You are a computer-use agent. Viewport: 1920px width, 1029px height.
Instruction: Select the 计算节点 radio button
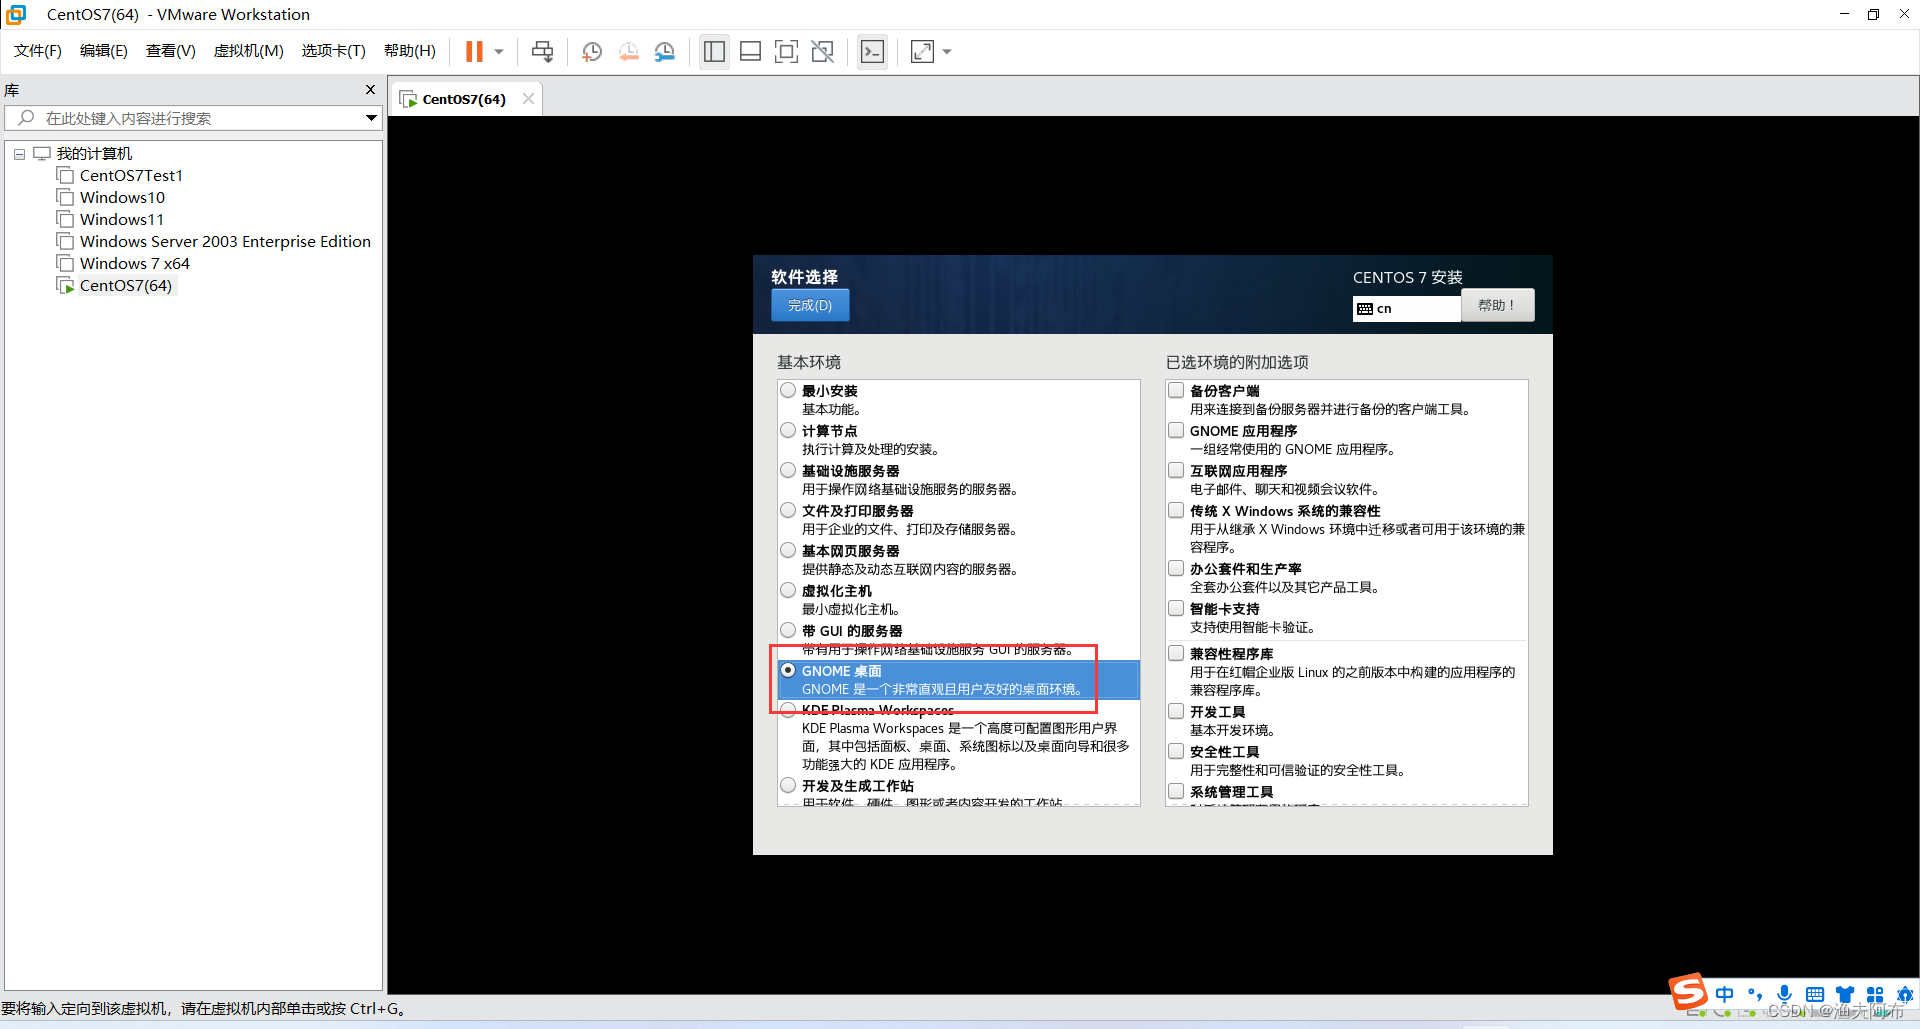tap(788, 431)
